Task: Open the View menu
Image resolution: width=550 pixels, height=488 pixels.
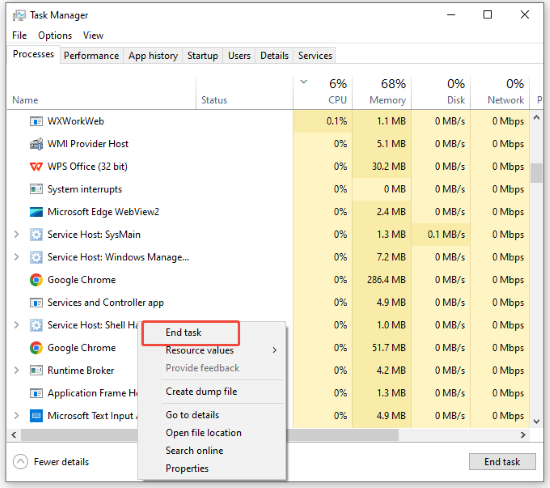Action: [x=93, y=35]
